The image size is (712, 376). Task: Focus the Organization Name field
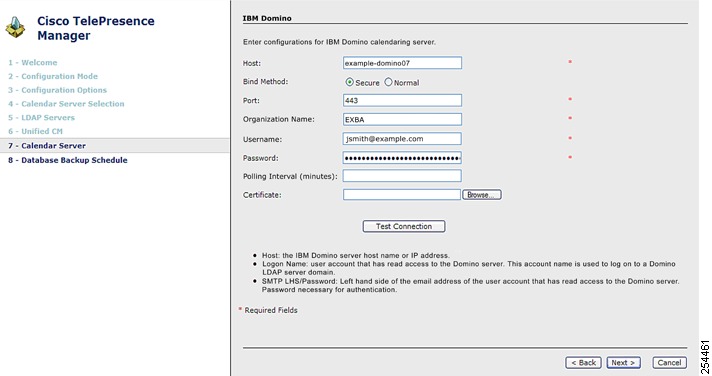pyautogui.click(x=402, y=119)
